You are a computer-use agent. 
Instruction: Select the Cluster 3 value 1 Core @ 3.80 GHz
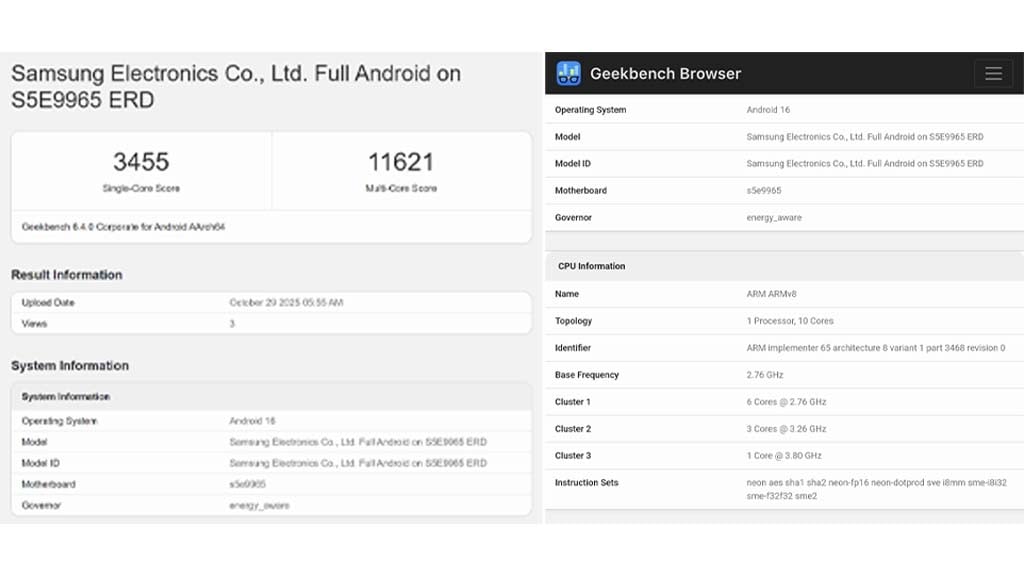click(x=784, y=456)
